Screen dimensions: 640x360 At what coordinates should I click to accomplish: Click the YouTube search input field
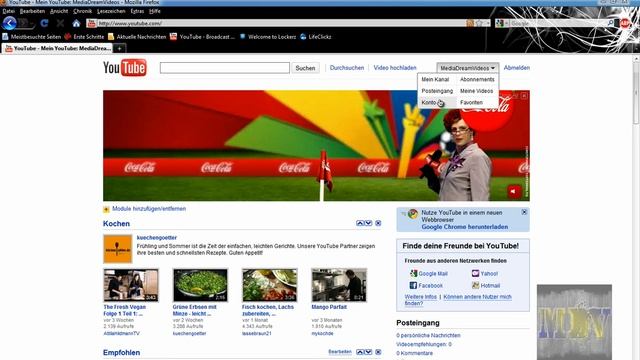(224, 68)
